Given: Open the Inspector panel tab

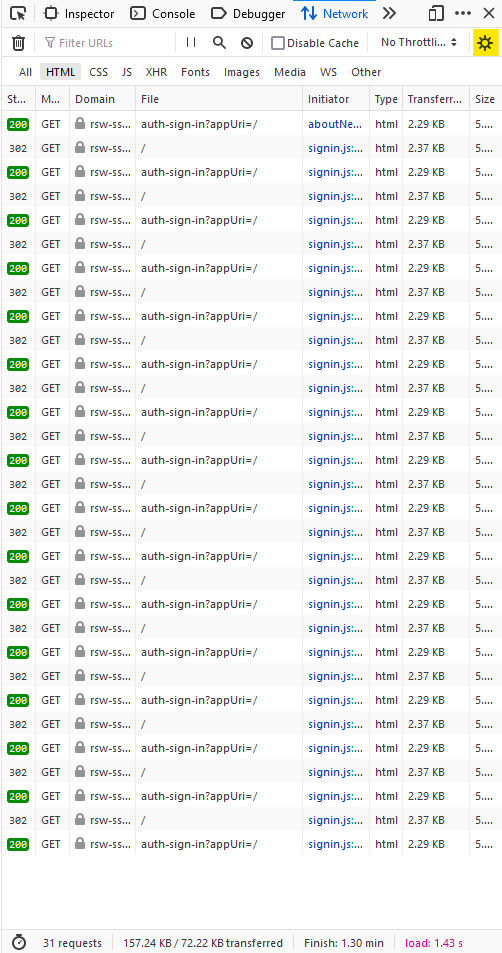Looking at the screenshot, I should (x=80, y=13).
